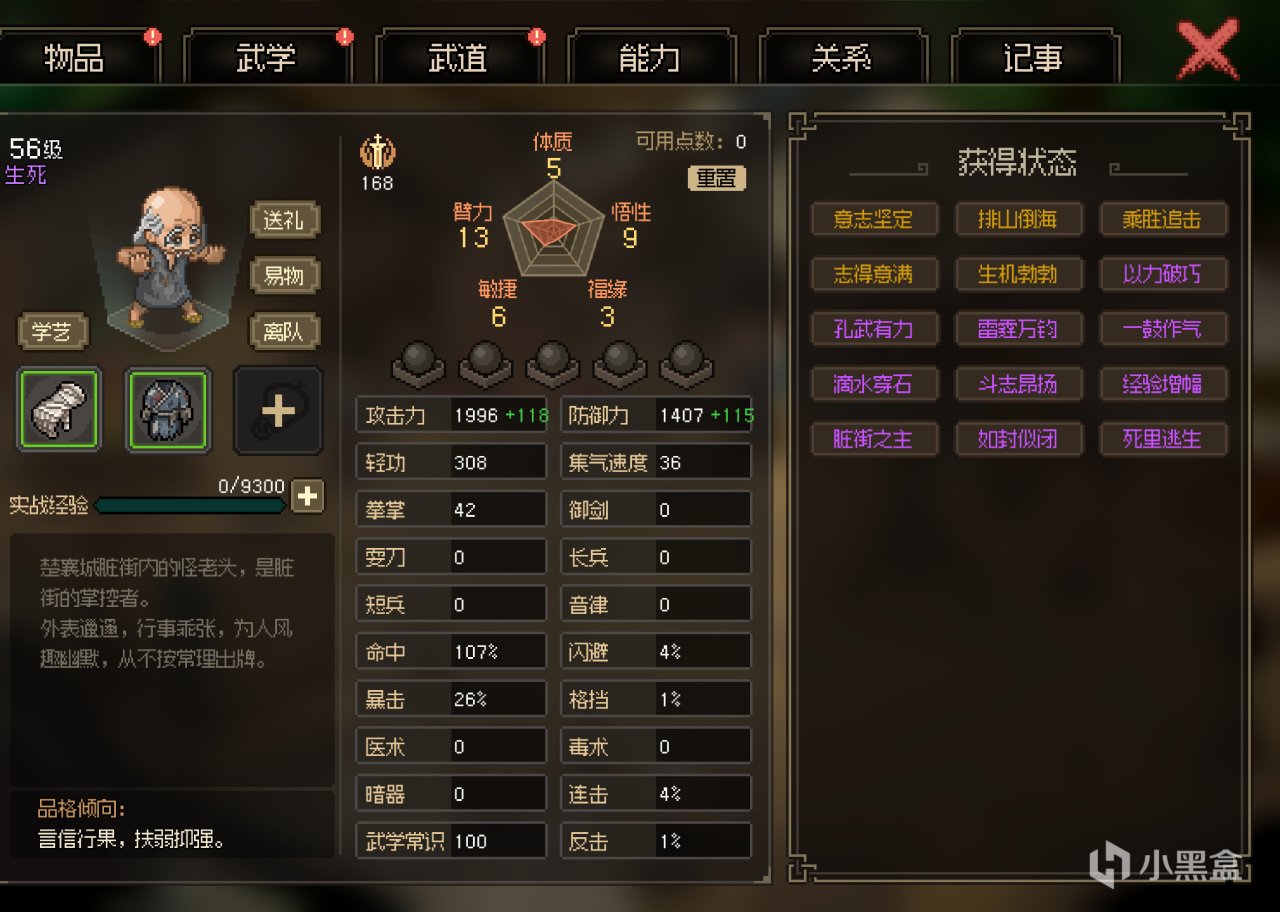Image resolution: width=1280 pixels, height=912 pixels.
Task: Open the empty accessory slot with plus
Action: 278,410
